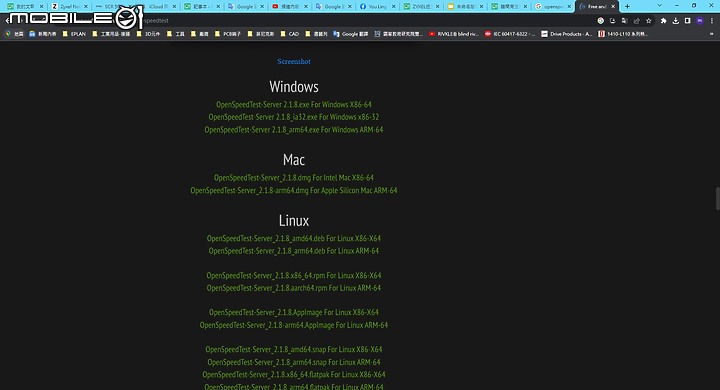The height and width of the screenshot is (390, 720).
Task: Open the EPLAN bookmark folder
Action: 74,34
